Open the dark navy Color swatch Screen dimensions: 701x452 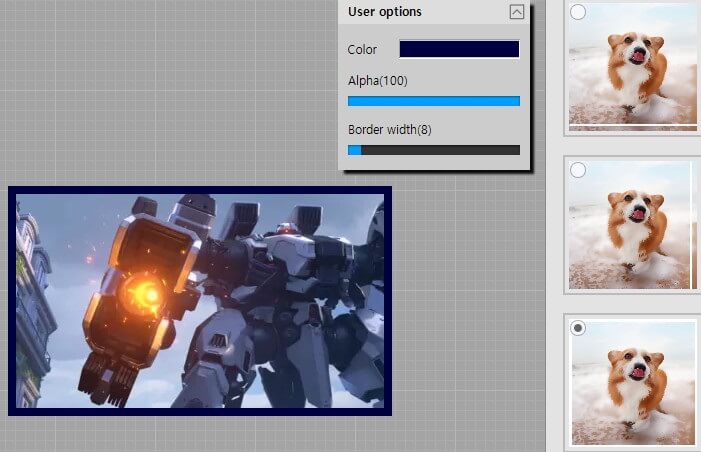point(459,49)
